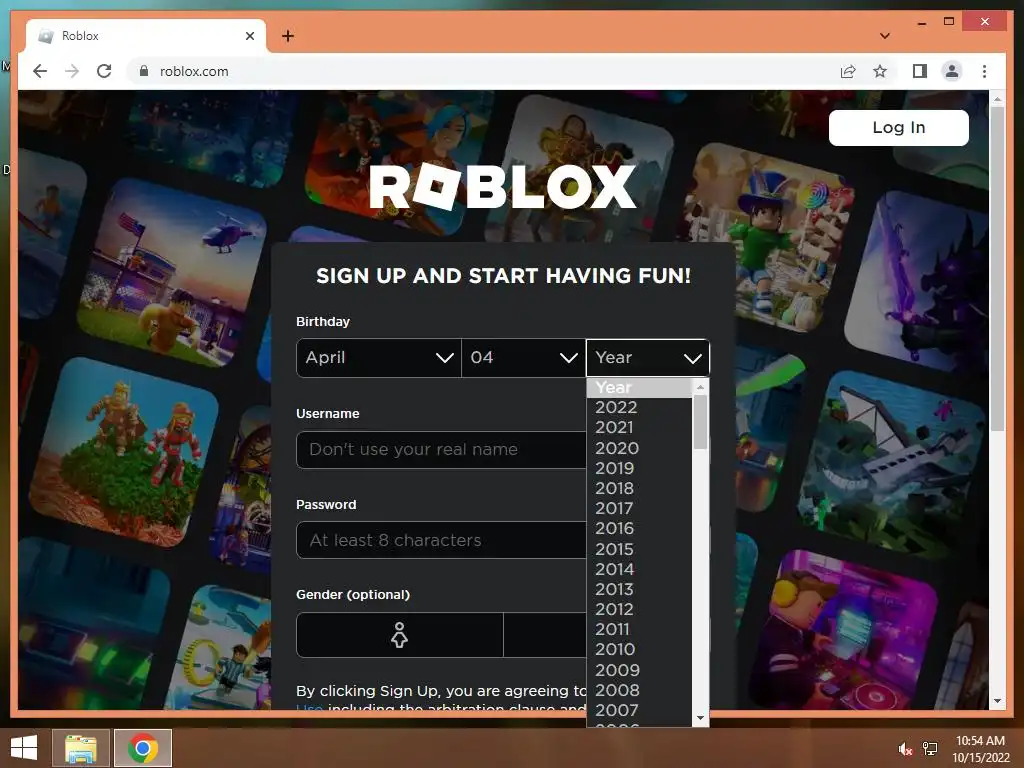Image resolution: width=1024 pixels, height=768 pixels.
Task: Choose 2012 as birth year
Action: click(640, 609)
